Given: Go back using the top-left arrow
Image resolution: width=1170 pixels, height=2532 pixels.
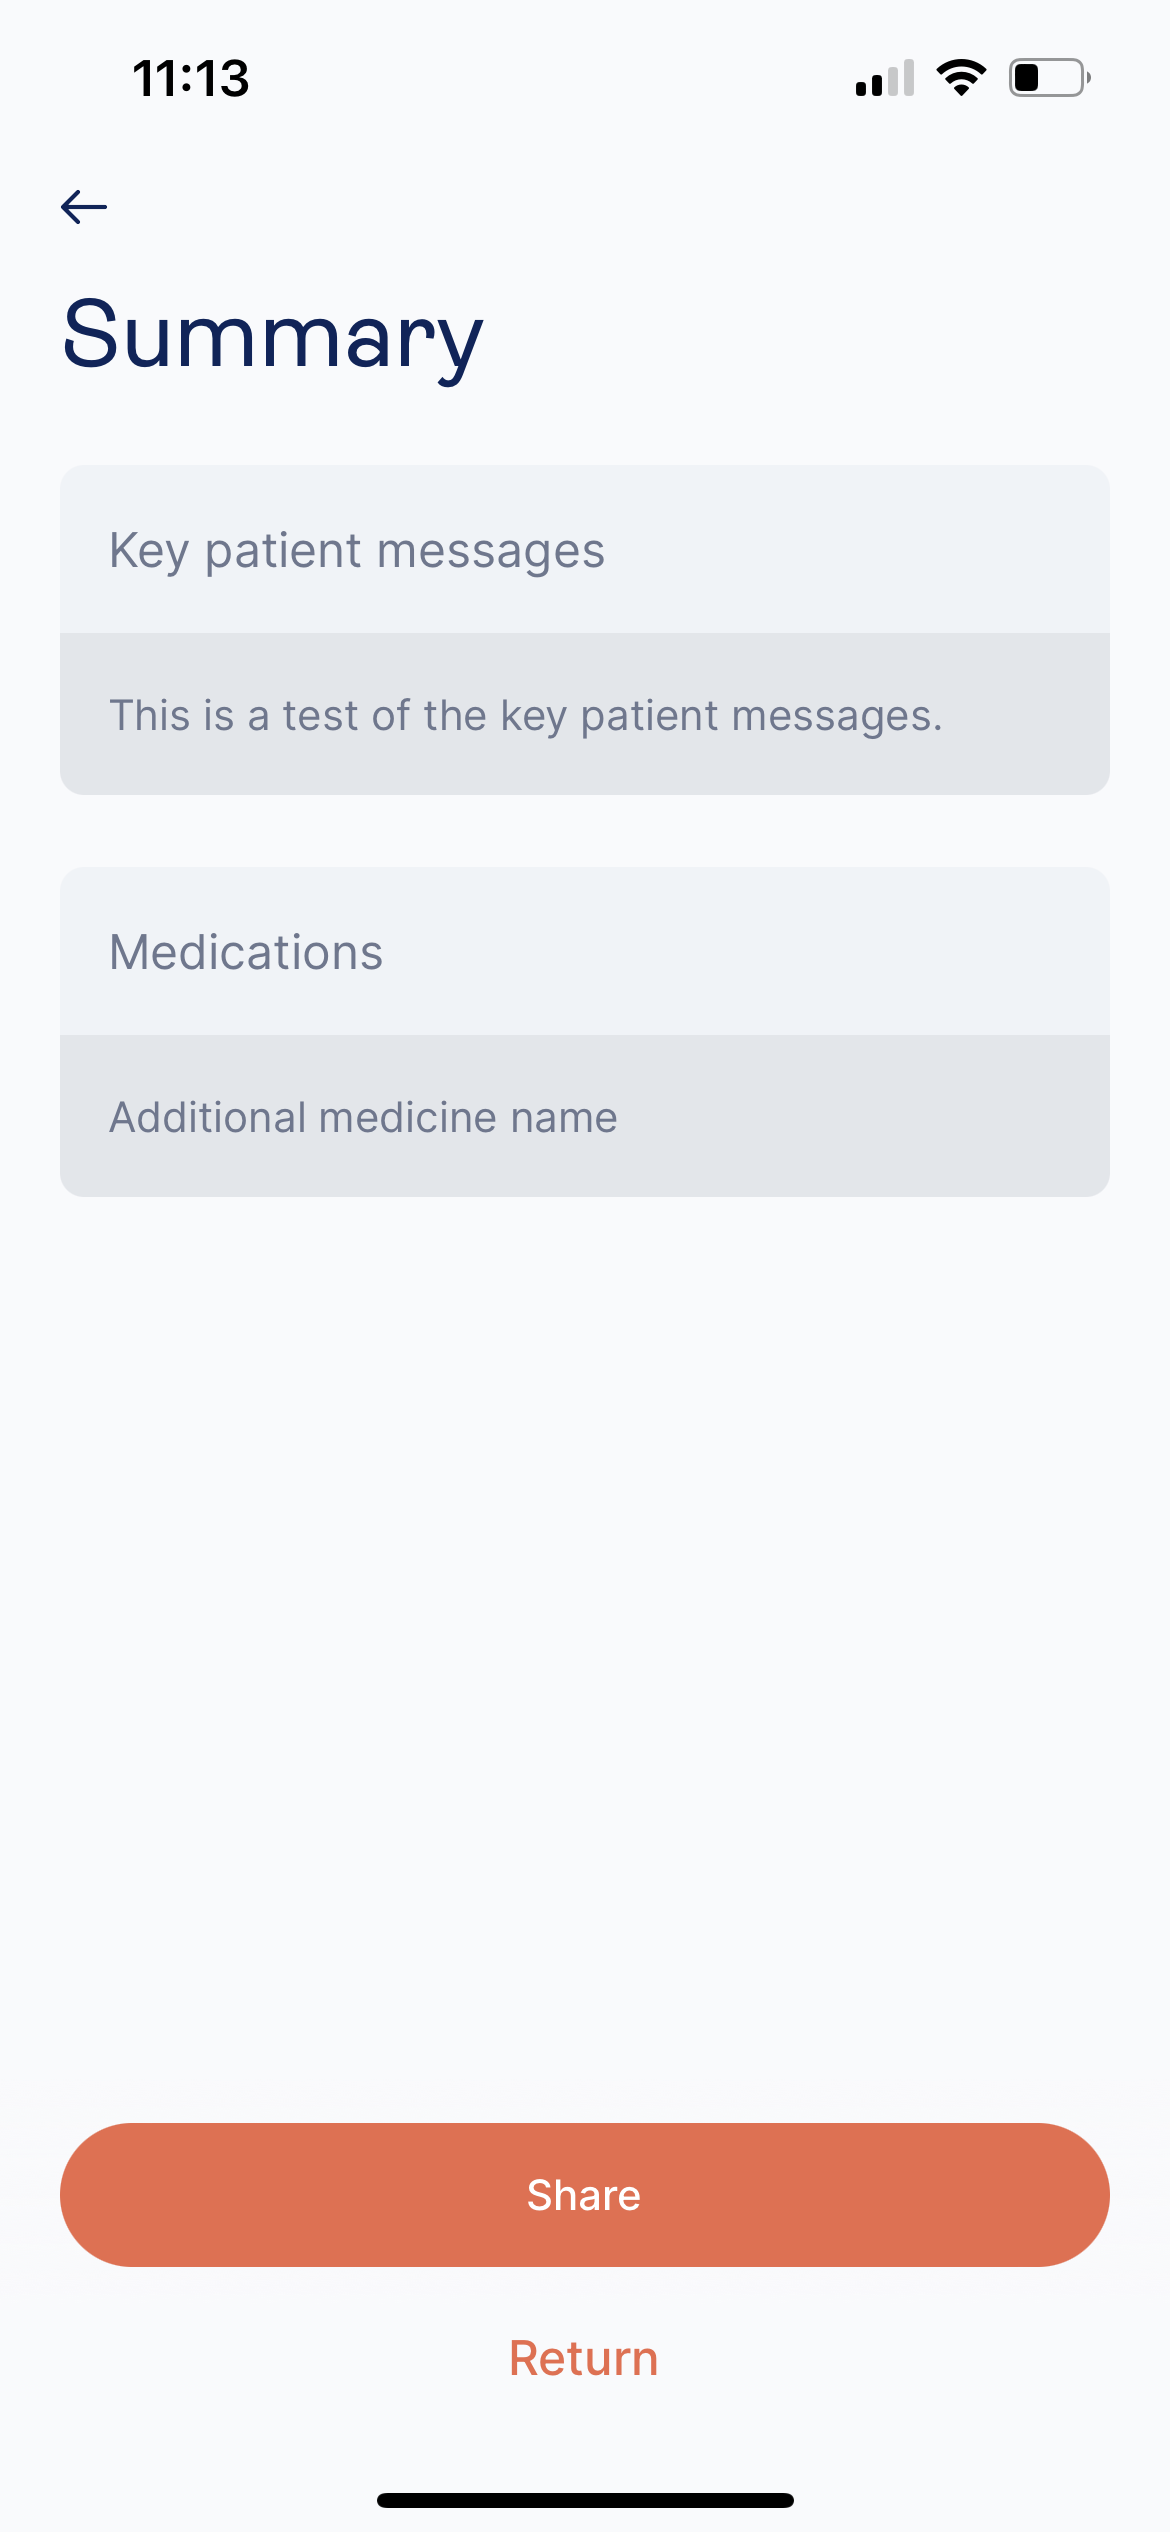Looking at the screenshot, I should coord(84,207).
